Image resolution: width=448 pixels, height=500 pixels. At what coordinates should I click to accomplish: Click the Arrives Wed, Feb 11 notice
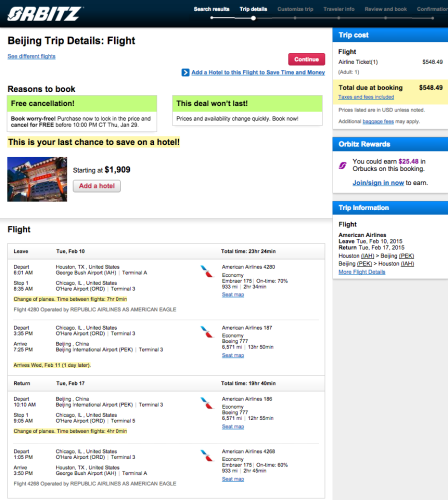tap(52, 365)
